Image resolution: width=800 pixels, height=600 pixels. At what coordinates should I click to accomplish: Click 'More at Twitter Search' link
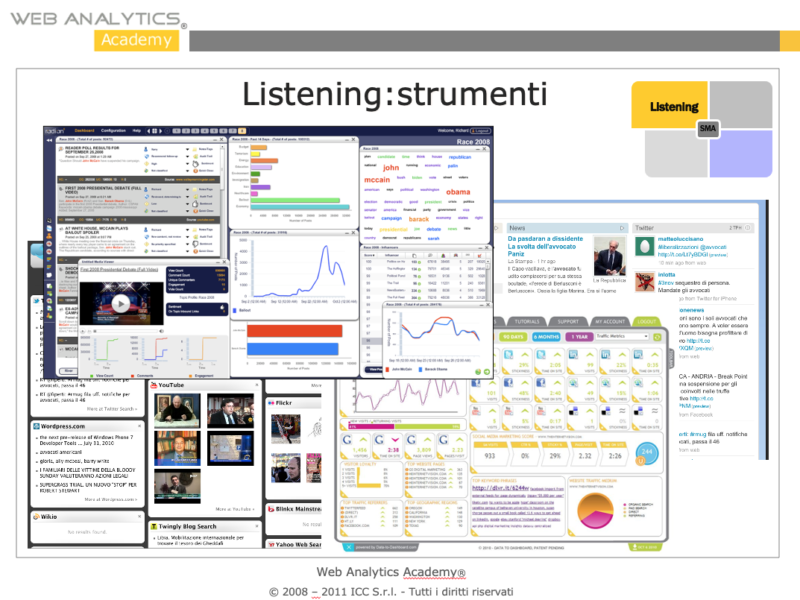pos(111,409)
